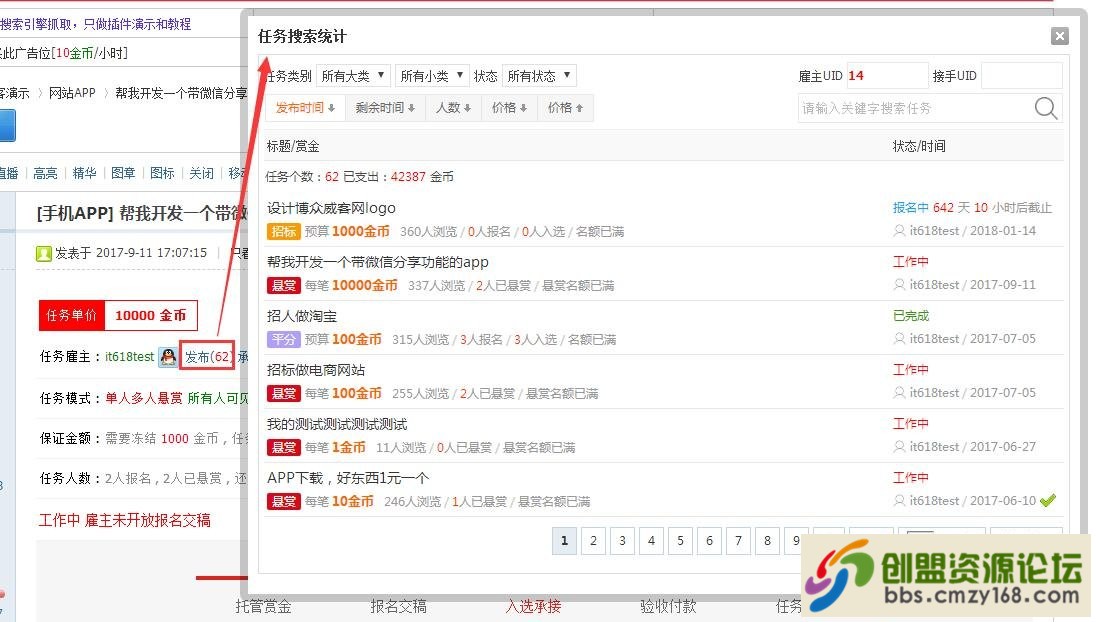Click the green author icon before 发表于
This screenshot has width=1096, height=622.
pyautogui.click(x=44, y=254)
